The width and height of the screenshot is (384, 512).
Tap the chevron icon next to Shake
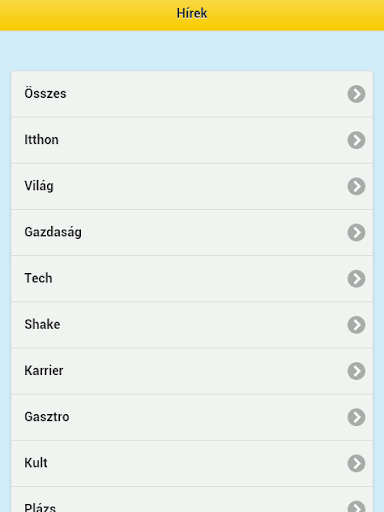click(356, 325)
